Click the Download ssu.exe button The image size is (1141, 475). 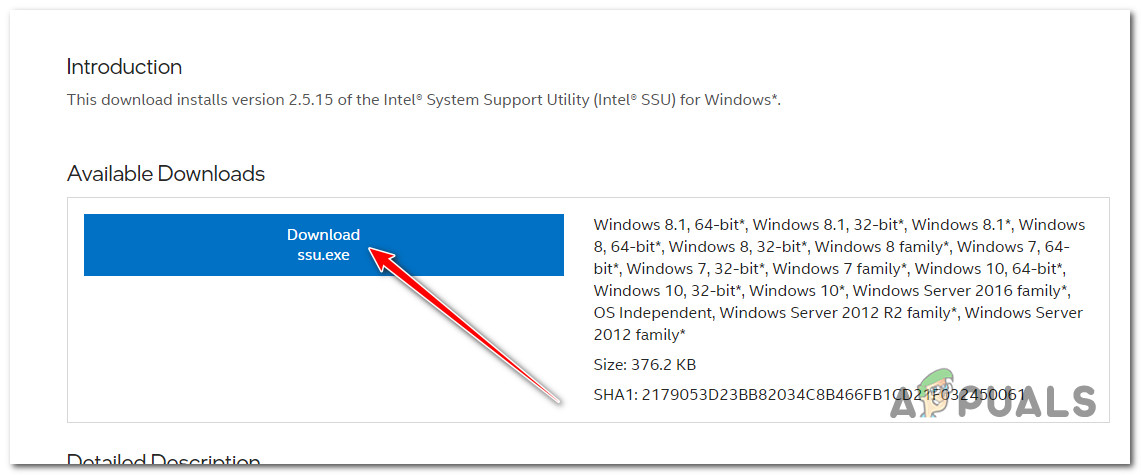(x=323, y=244)
